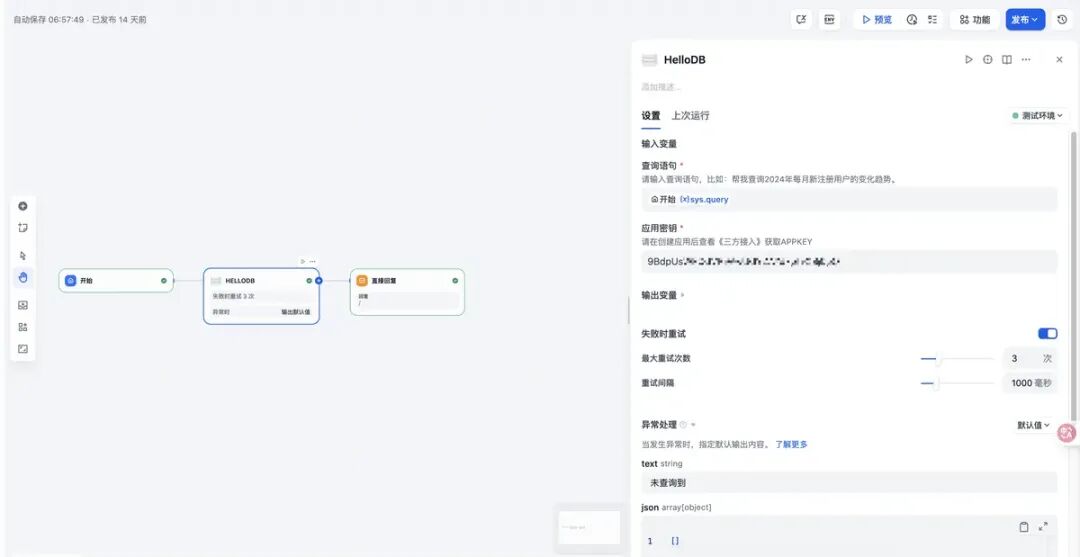Viewport: 1080px width, 557px height.
Task: Click the 失败时重试 3 次 row in HELLODB node
Action: [261, 296]
